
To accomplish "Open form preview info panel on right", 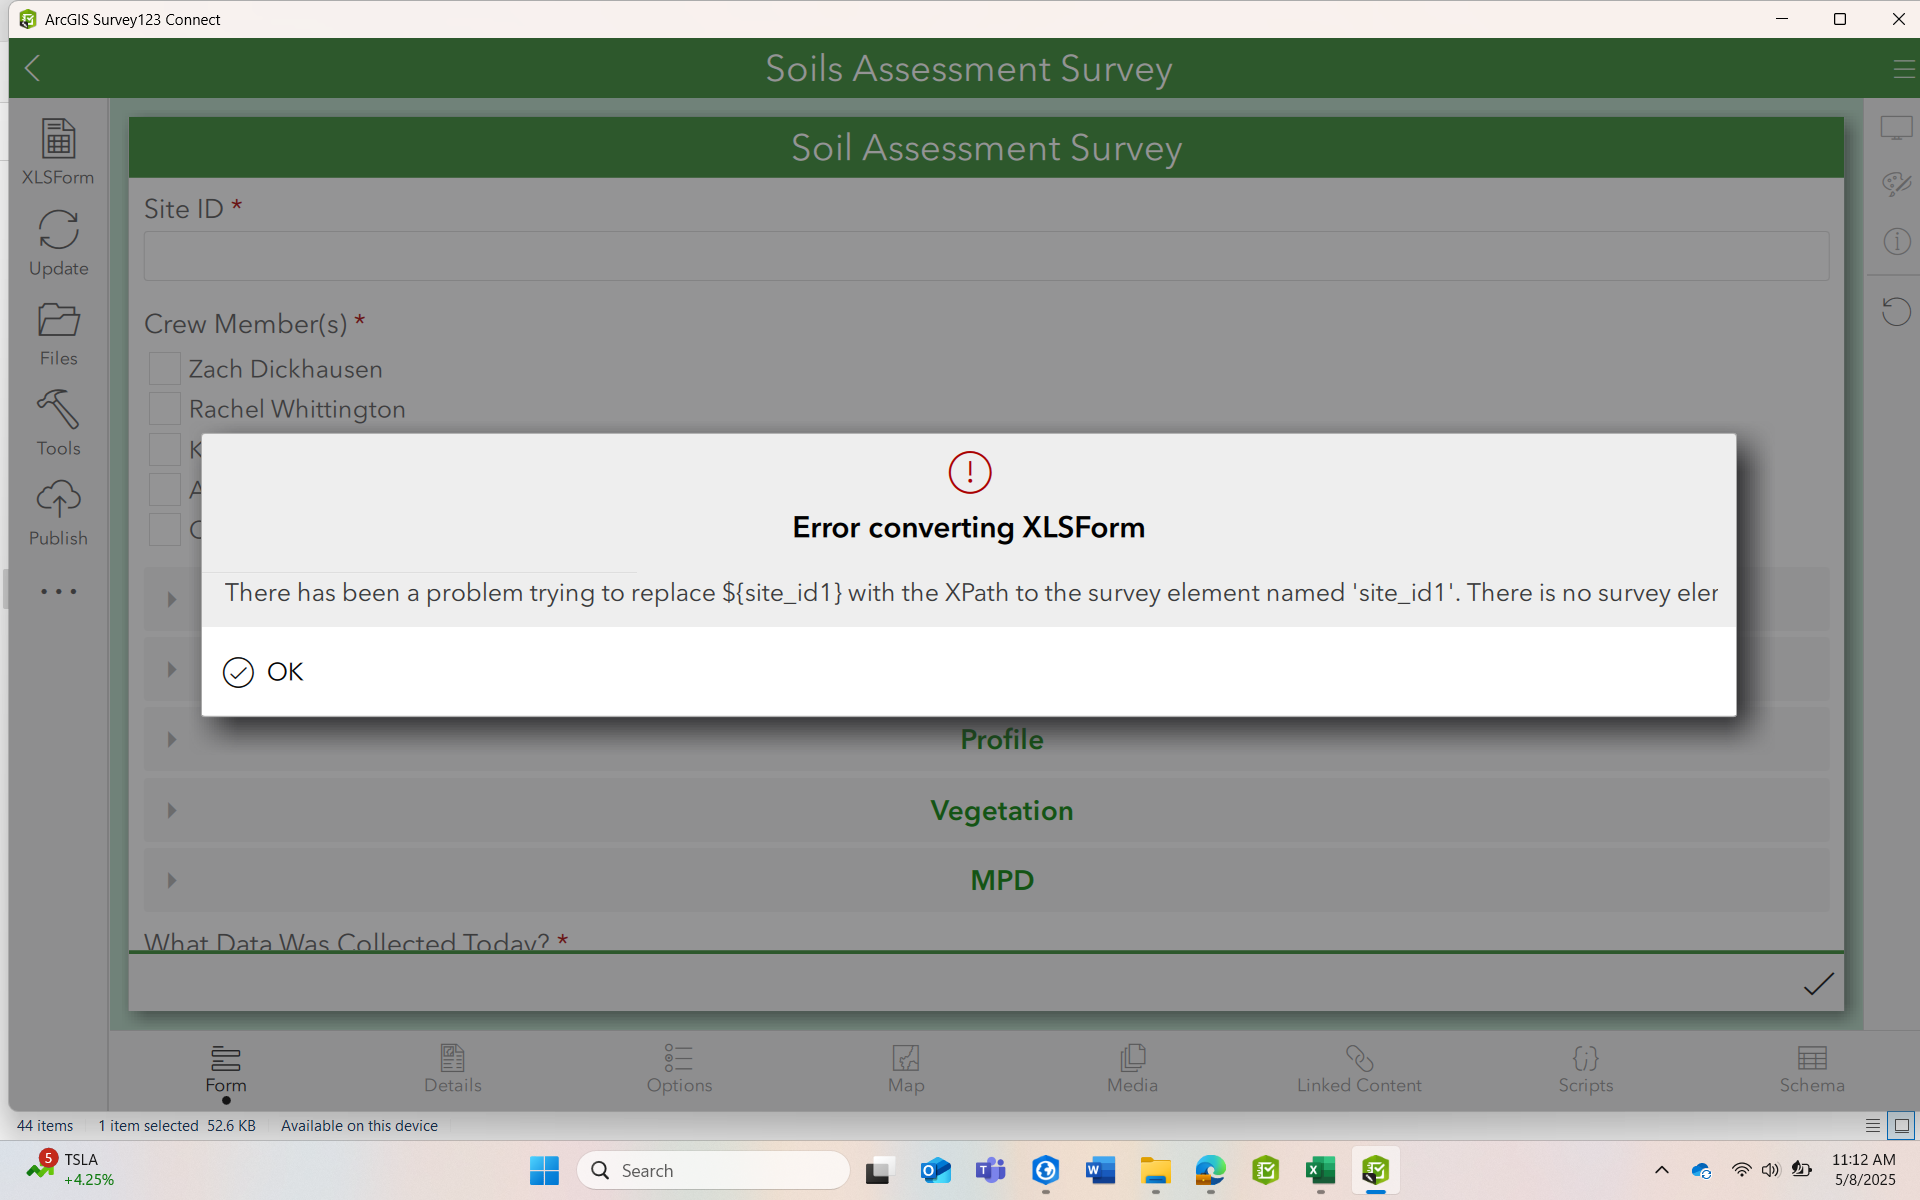I will click(1896, 240).
